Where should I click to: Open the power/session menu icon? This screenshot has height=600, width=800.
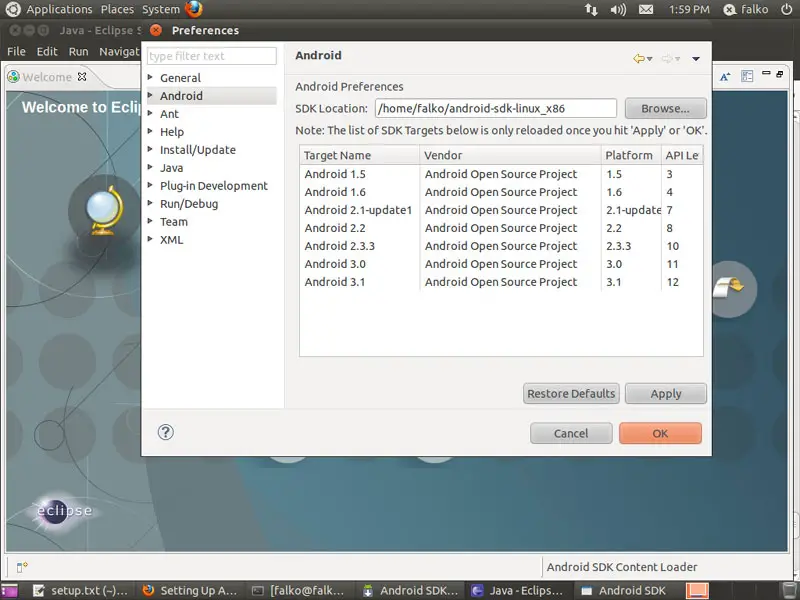pos(786,9)
